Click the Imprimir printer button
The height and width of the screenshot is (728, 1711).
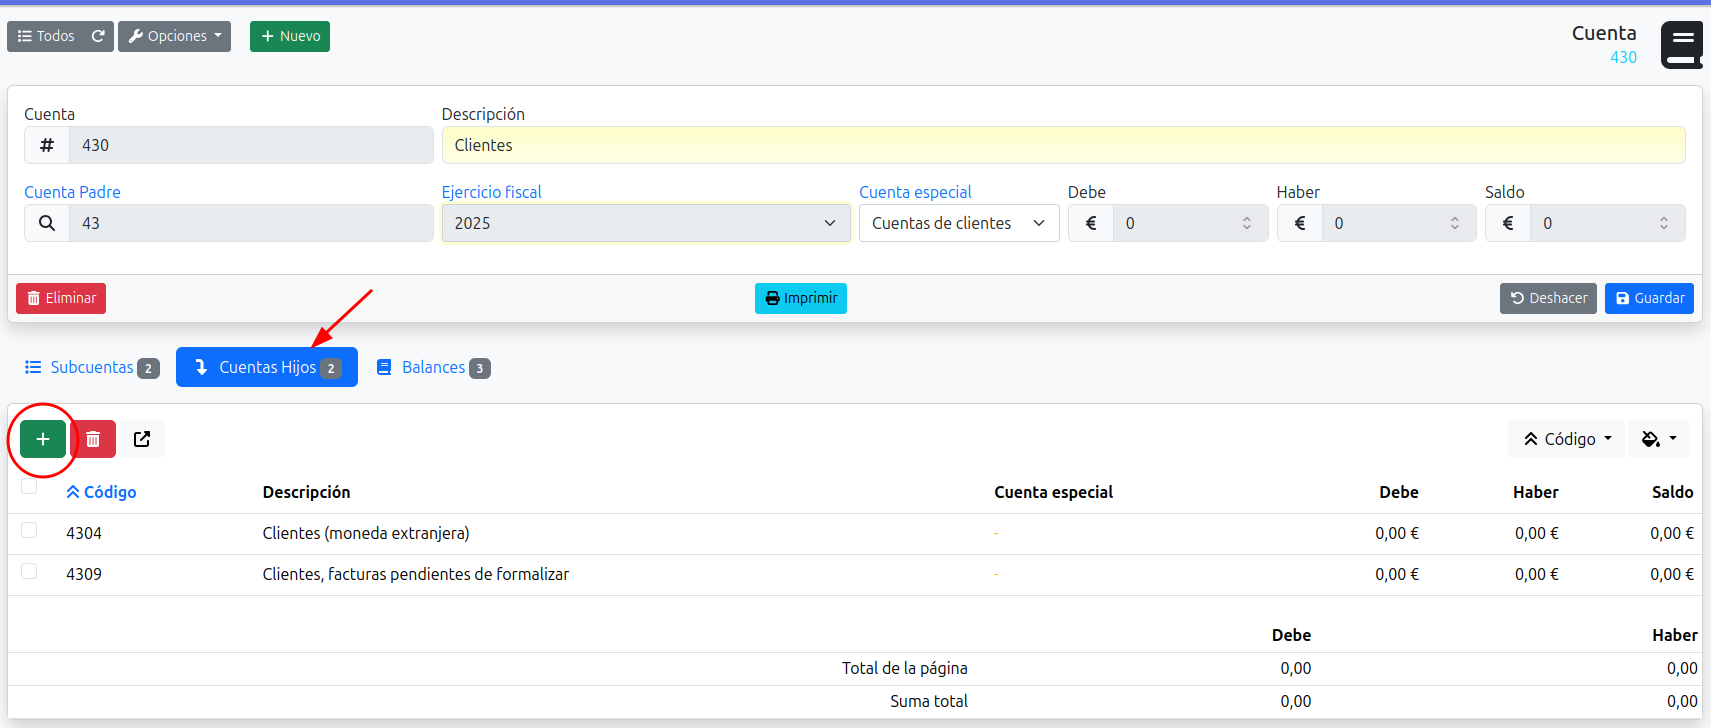[x=800, y=298]
